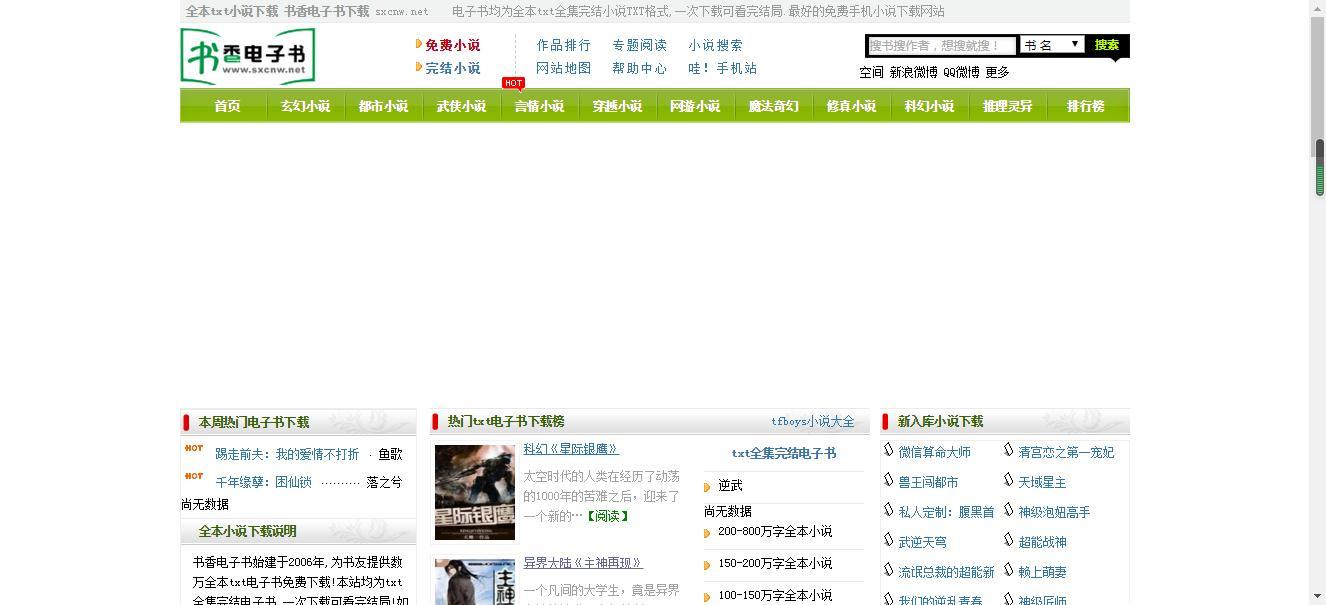Click orange arrow bullet beside 逆武
This screenshot has height=605, width=1326.
point(707,487)
